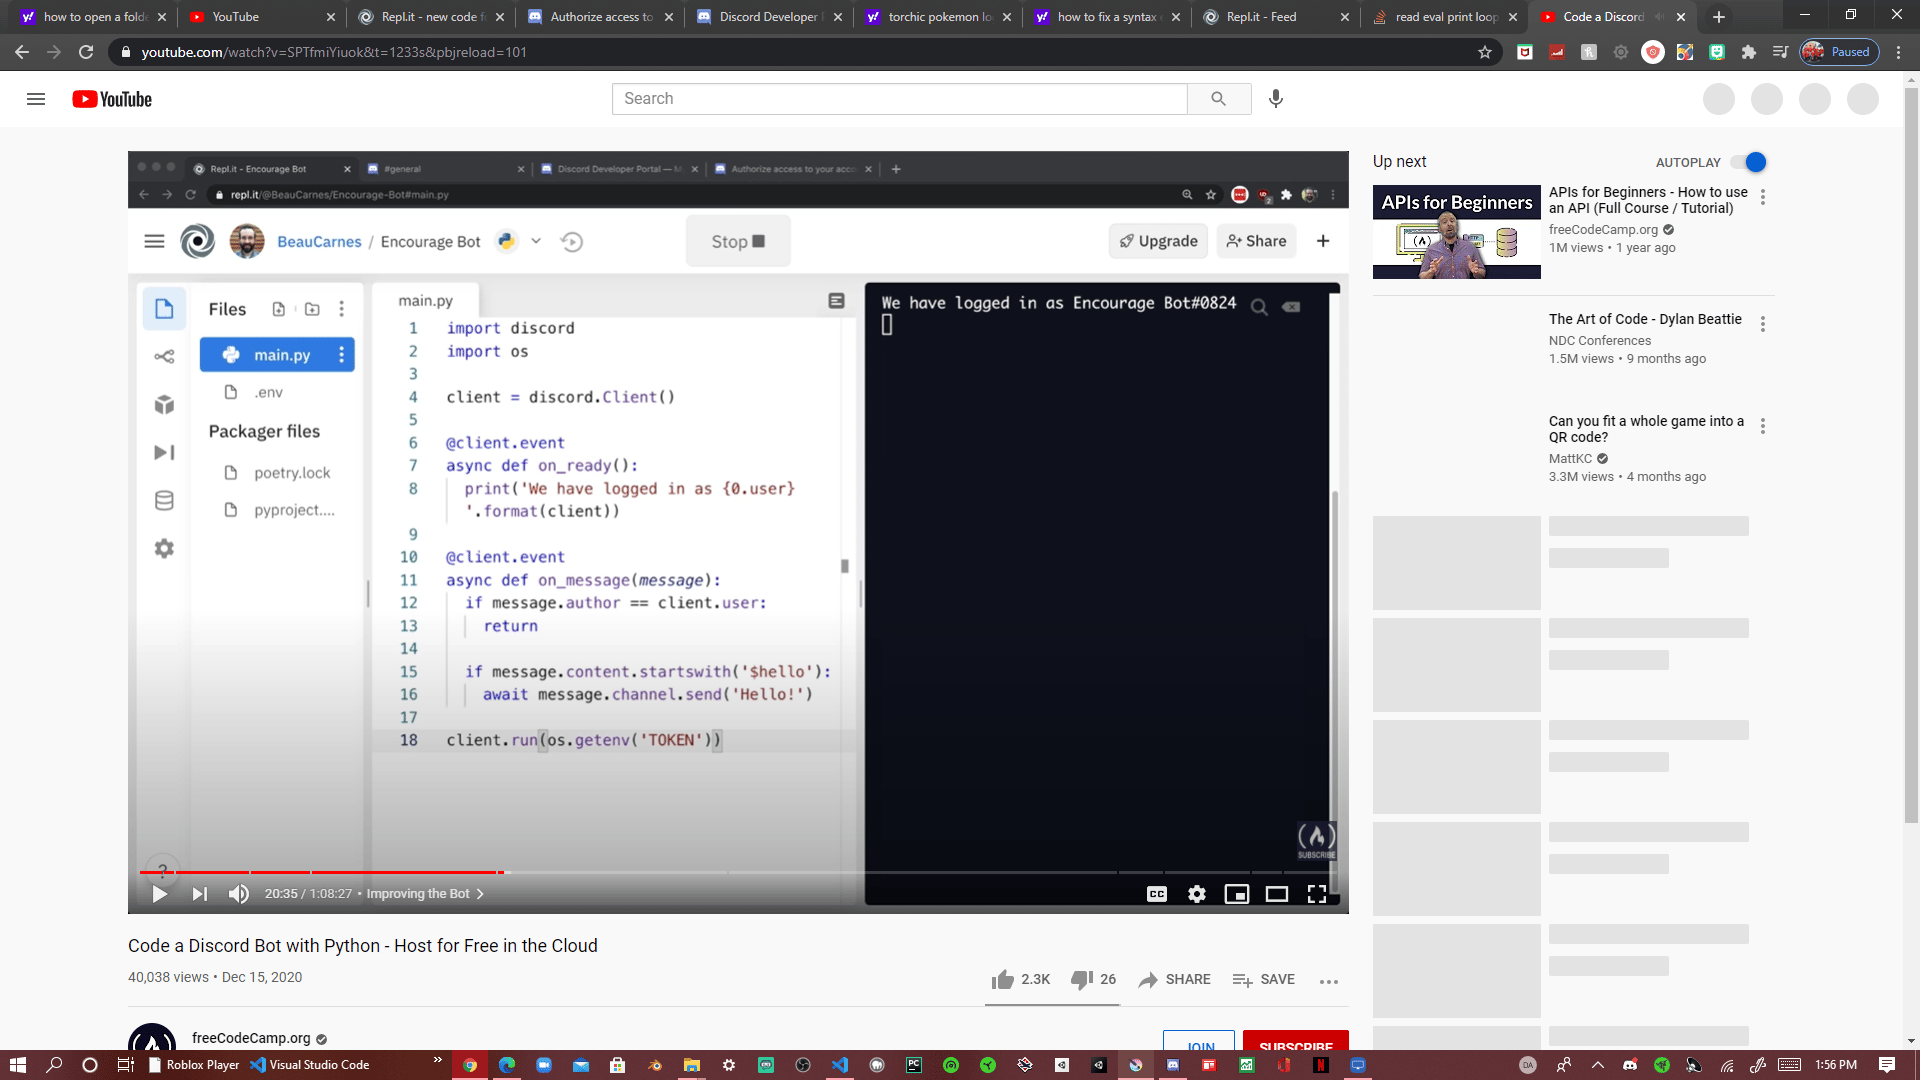Toggle closed captions CC button
Image resolution: width=1920 pixels, height=1080 pixels.
[1157, 894]
